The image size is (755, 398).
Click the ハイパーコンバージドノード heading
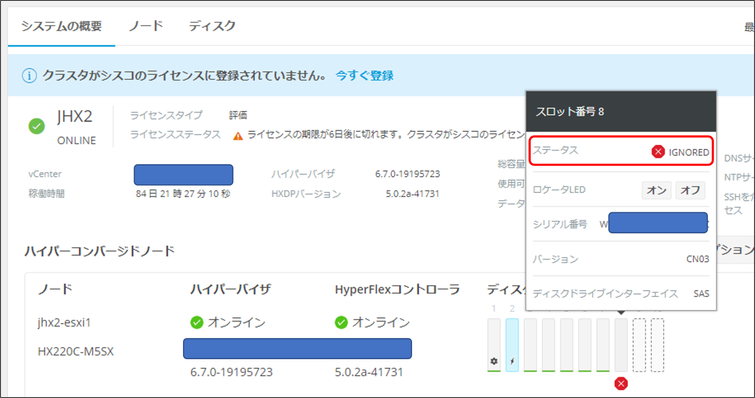point(100,251)
